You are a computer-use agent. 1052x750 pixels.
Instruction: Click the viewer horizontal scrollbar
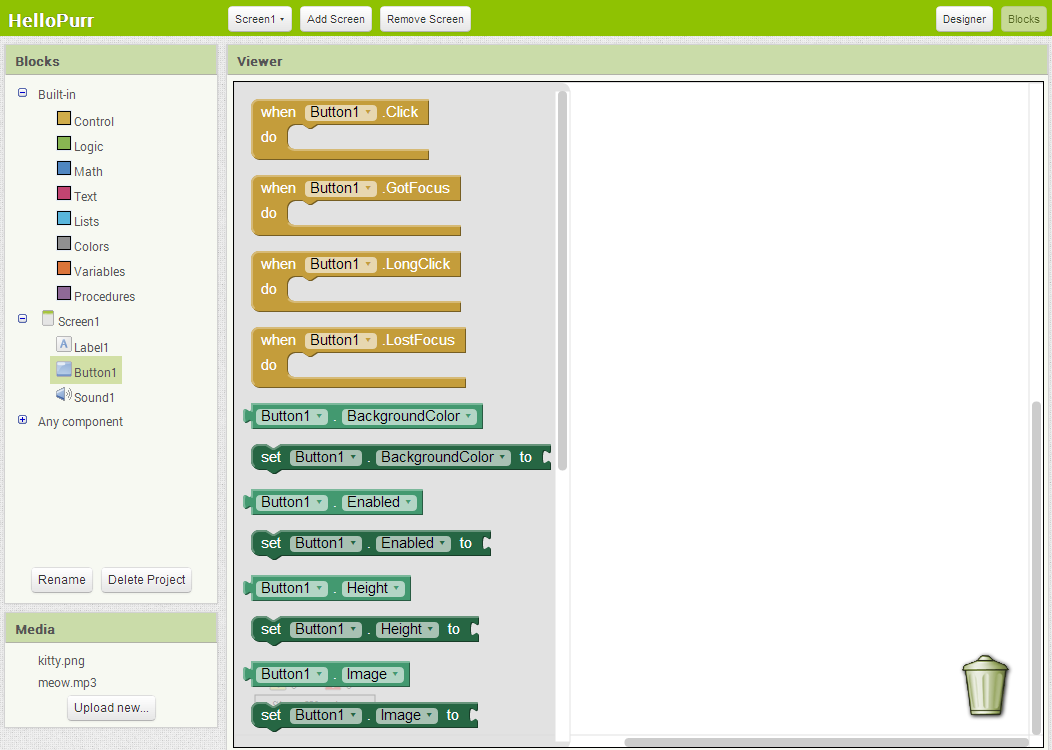pos(827,742)
